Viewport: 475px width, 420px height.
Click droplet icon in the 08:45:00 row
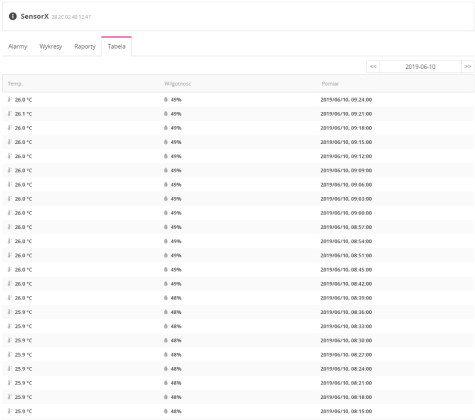(x=166, y=269)
